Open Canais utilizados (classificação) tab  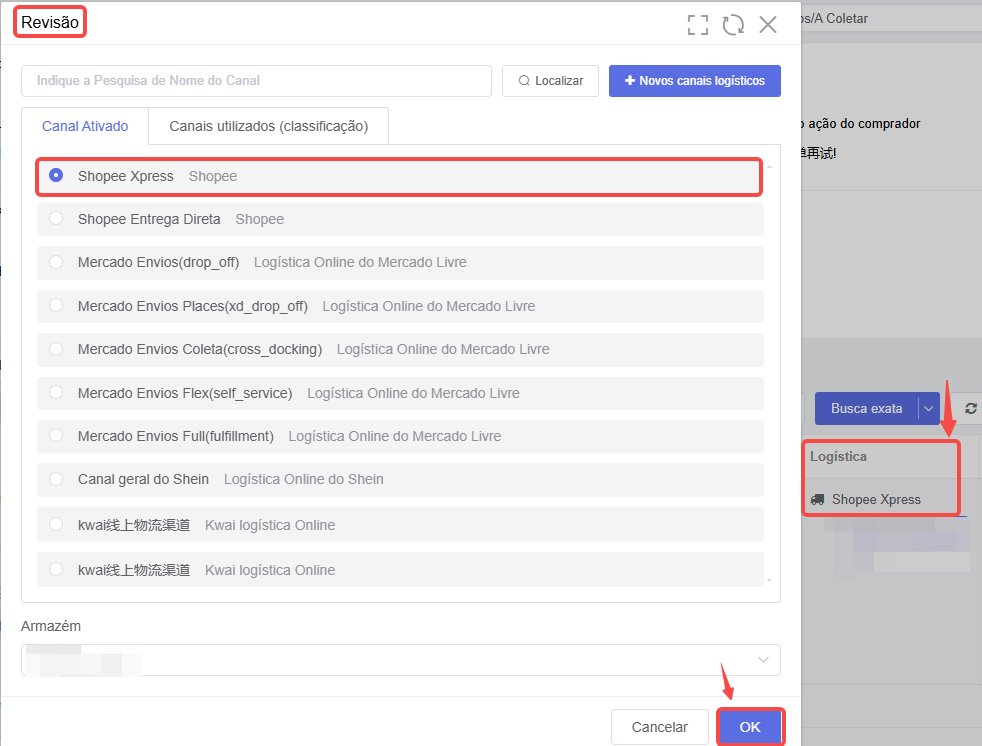coord(269,126)
